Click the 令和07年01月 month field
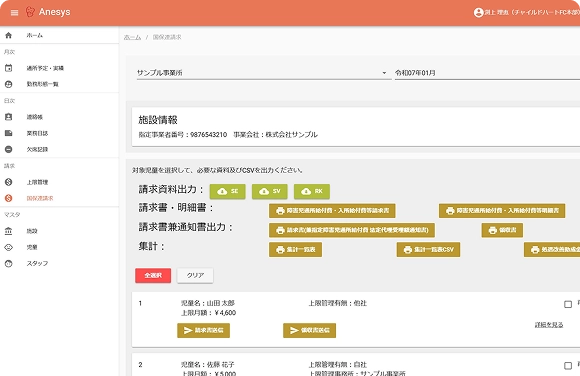 (x=487, y=73)
